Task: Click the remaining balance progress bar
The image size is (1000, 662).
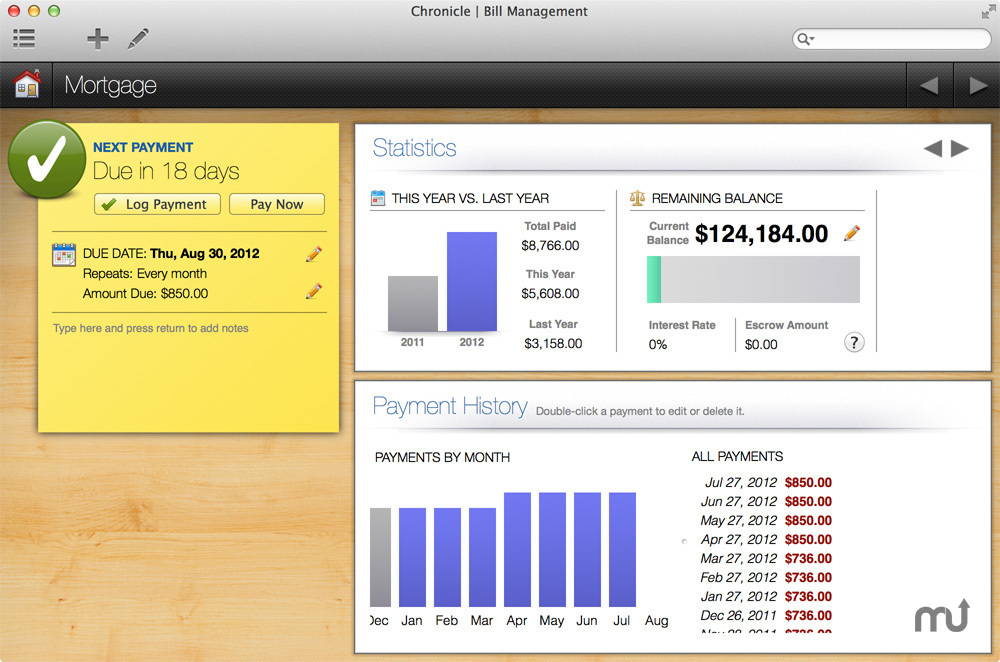Action: 753,279
